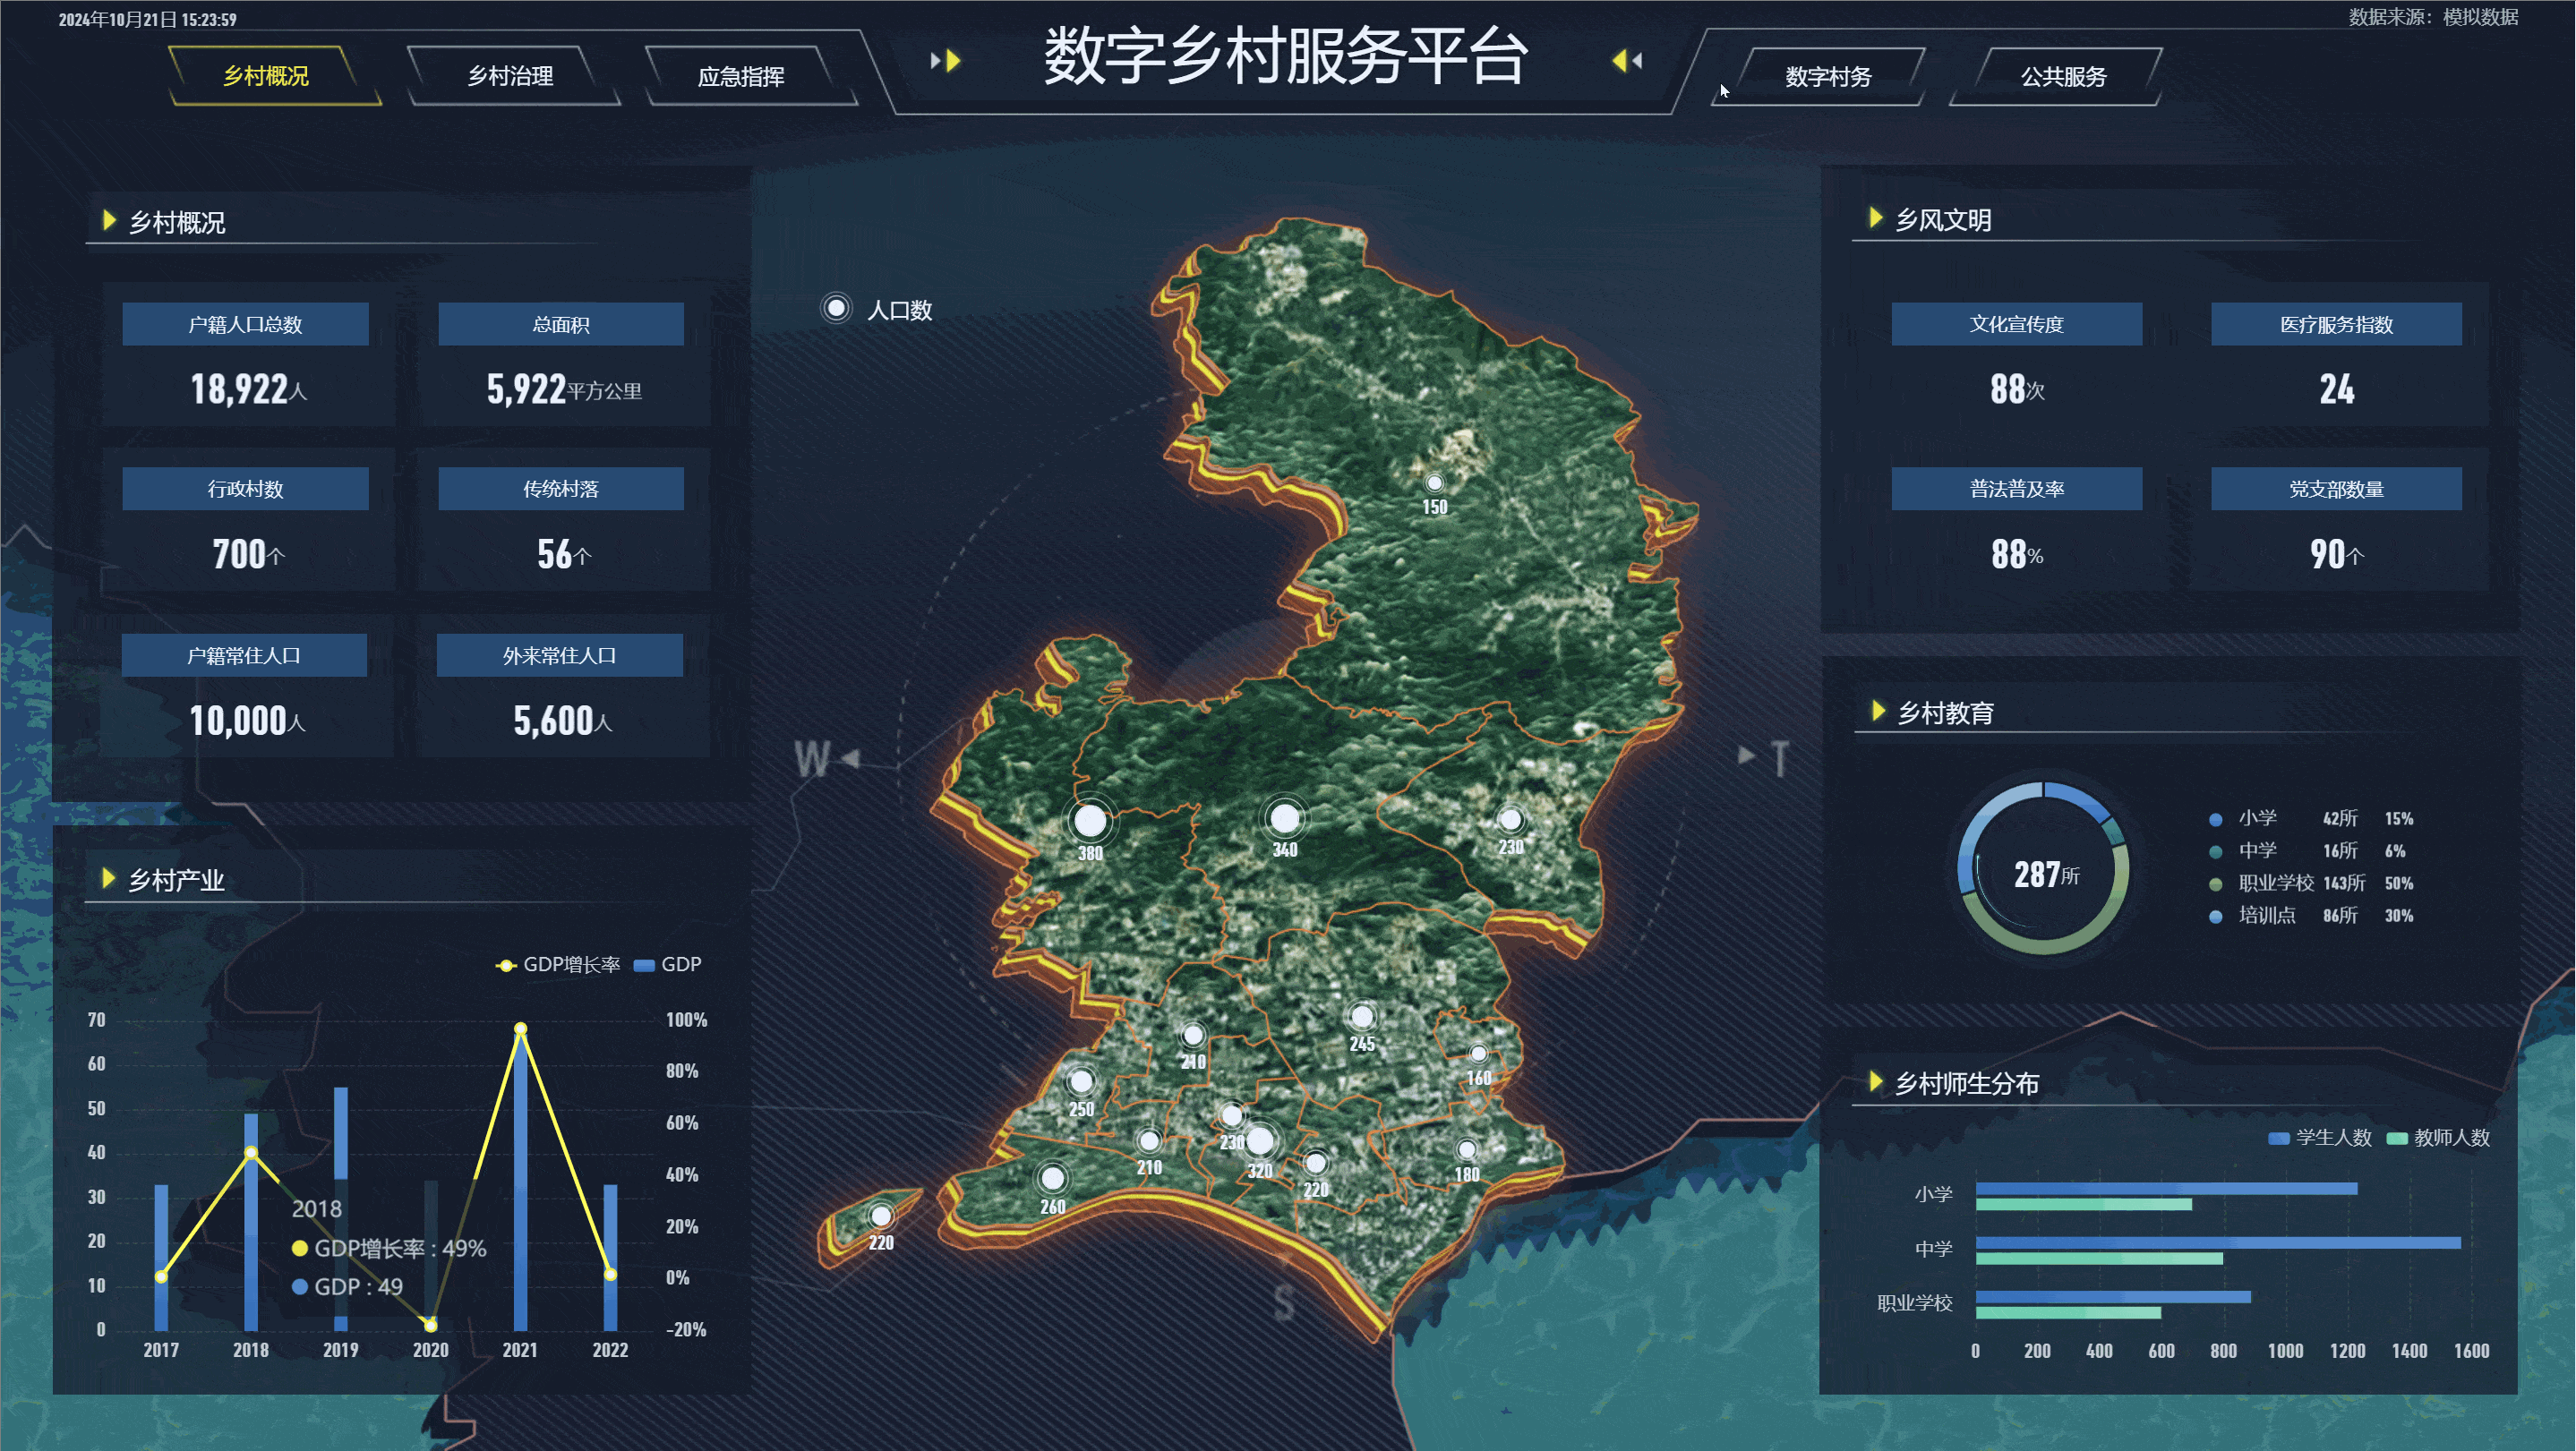Click the 乡村概况 panel triangle marker
2576x1451 pixels.
coord(109,220)
